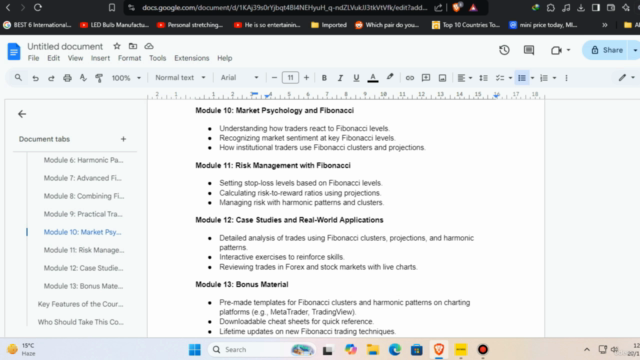
Task: Click the font size input field
Action: point(290,78)
